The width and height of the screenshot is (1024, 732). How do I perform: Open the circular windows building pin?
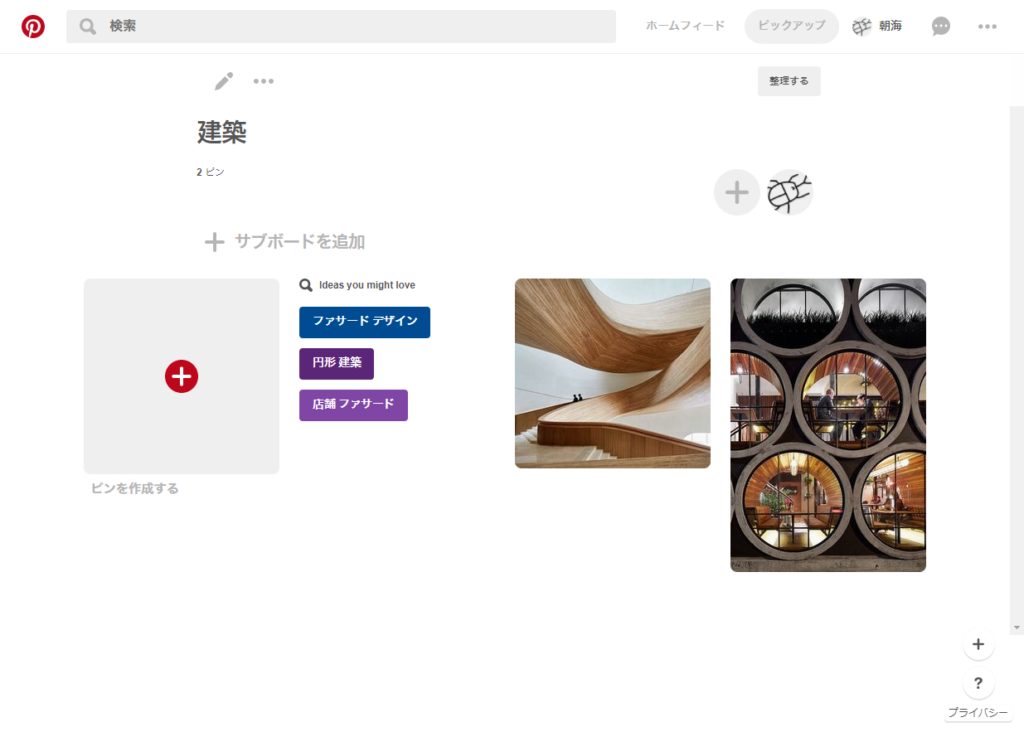pyautogui.click(x=828, y=425)
